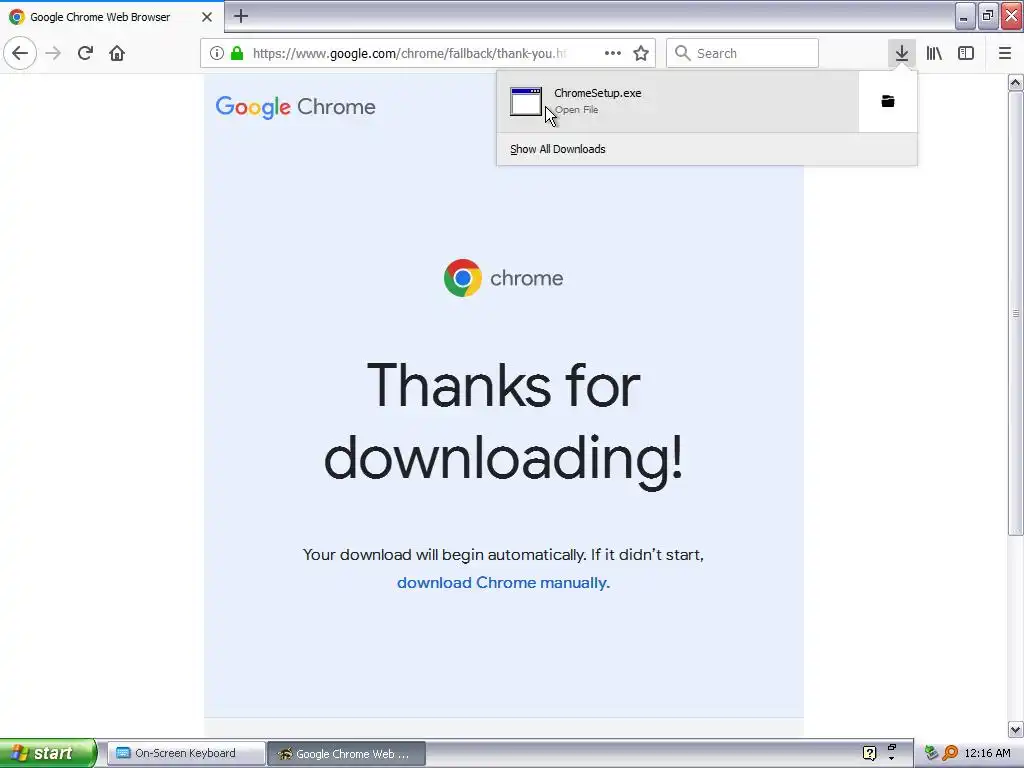Close the Google Chrome Web Browser tab

tap(207, 17)
